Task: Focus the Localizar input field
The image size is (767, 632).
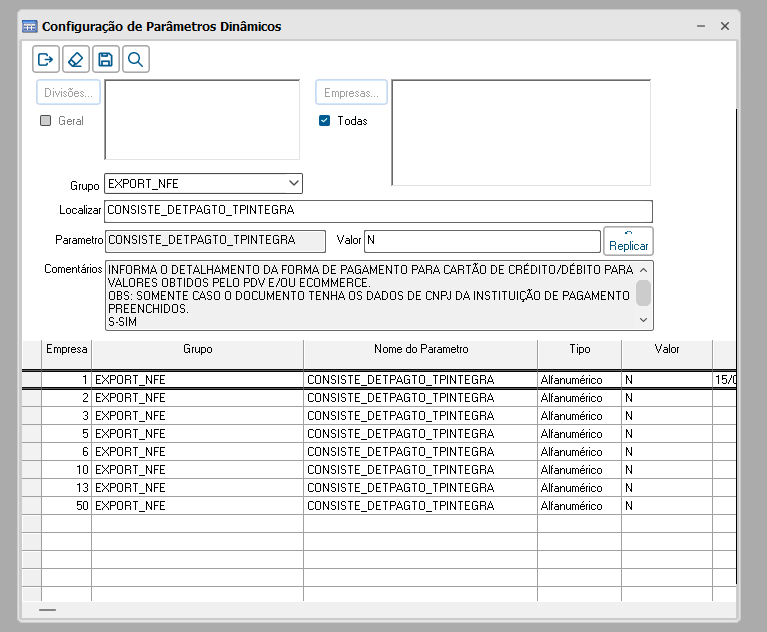Action: [x=378, y=211]
